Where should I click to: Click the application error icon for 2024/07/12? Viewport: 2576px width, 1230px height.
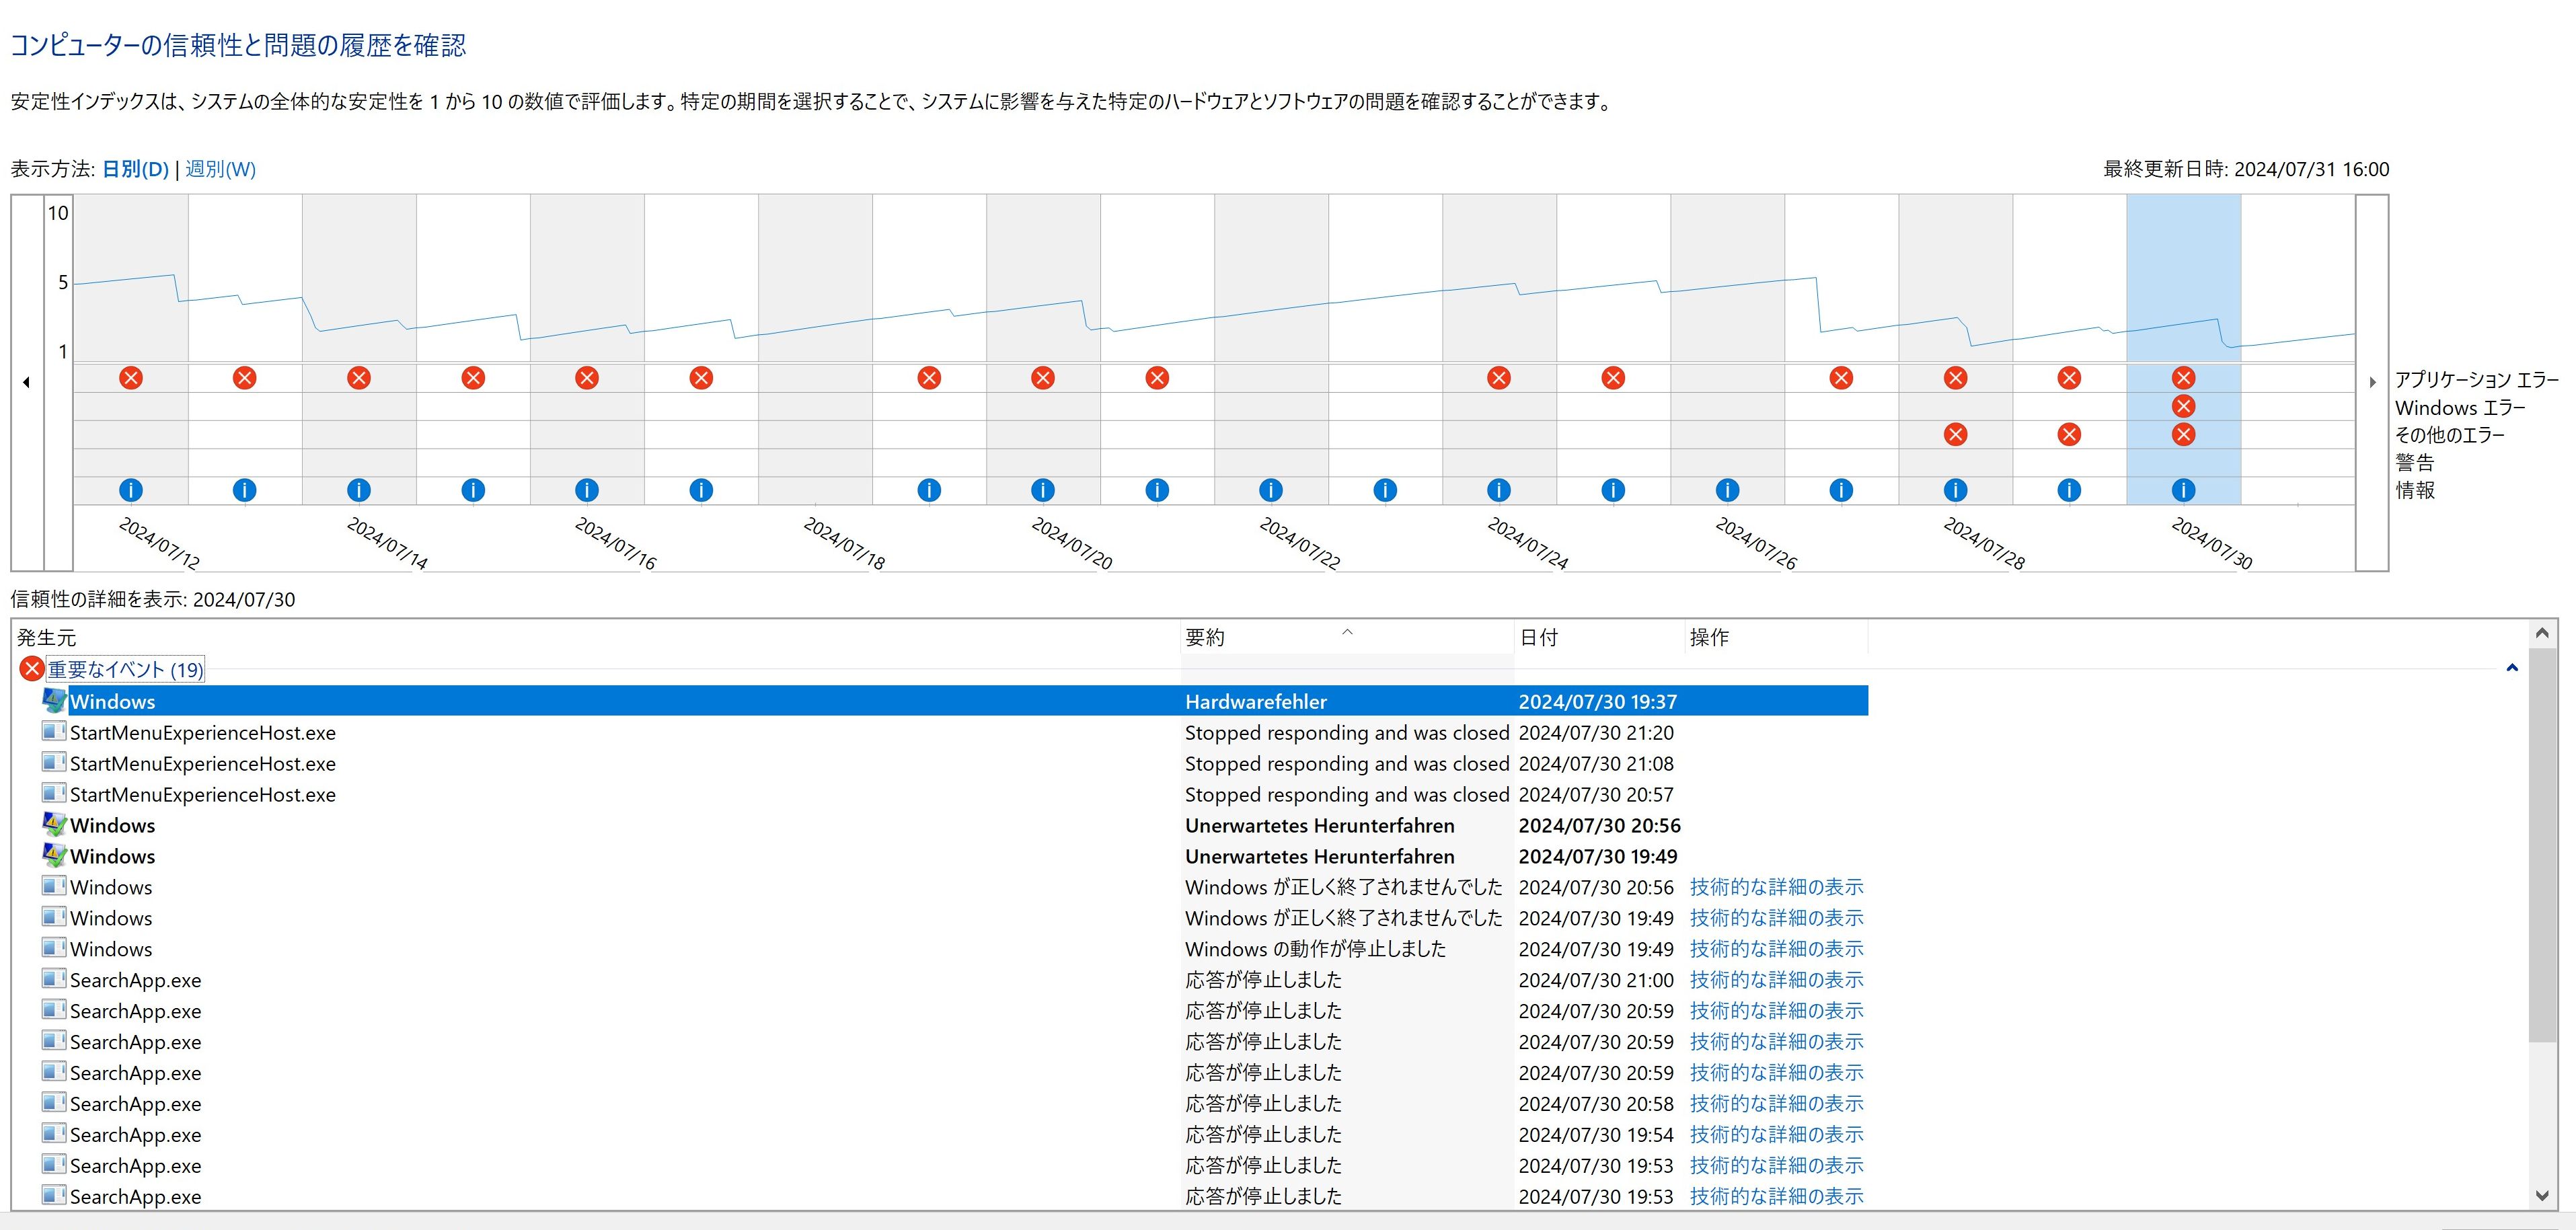131,378
